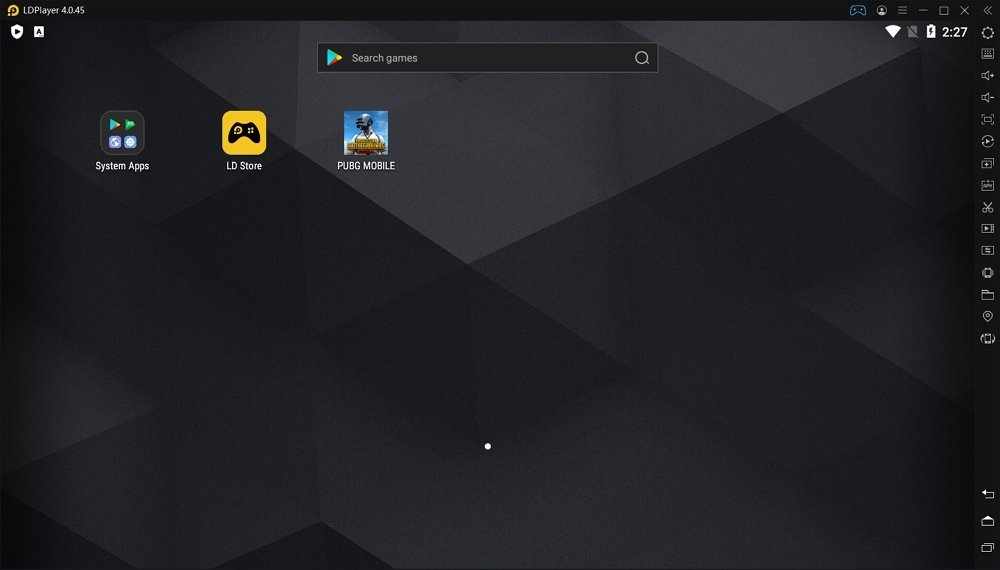Open the multi-instance plus window icon
This screenshot has height=570, width=1000.
click(987, 163)
